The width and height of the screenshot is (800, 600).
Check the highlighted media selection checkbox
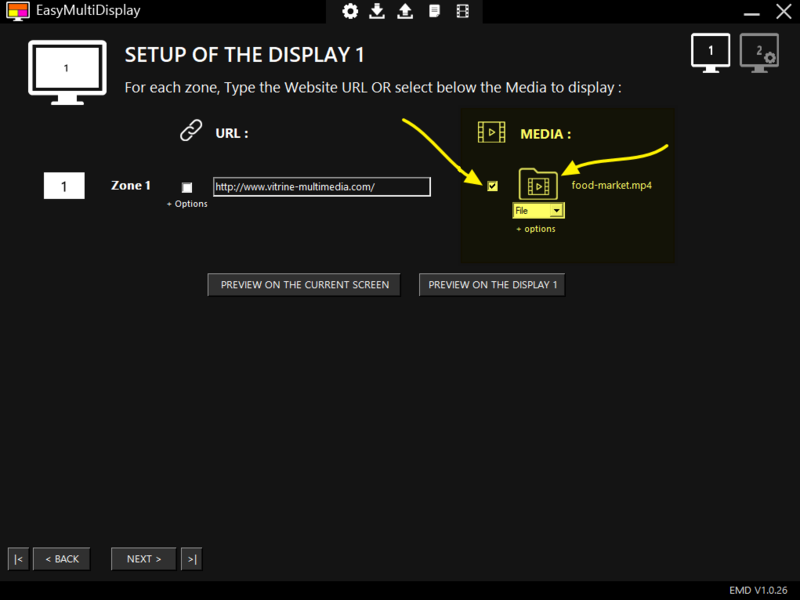(493, 186)
